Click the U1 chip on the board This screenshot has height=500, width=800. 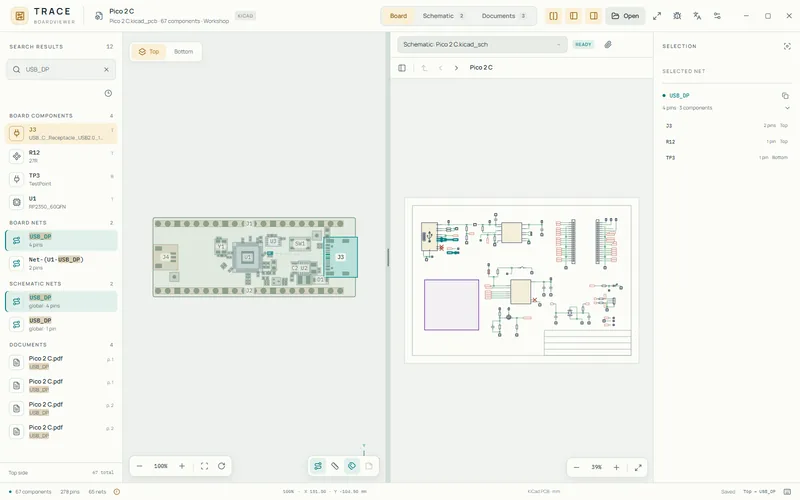point(247,257)
